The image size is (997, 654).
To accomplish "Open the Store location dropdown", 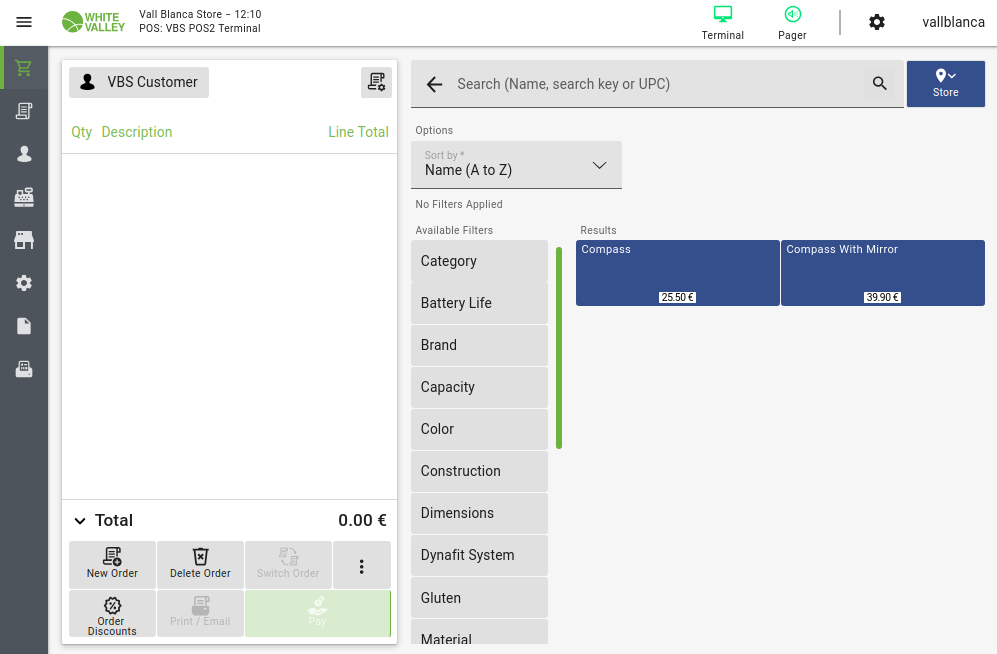I will (945, 84).
